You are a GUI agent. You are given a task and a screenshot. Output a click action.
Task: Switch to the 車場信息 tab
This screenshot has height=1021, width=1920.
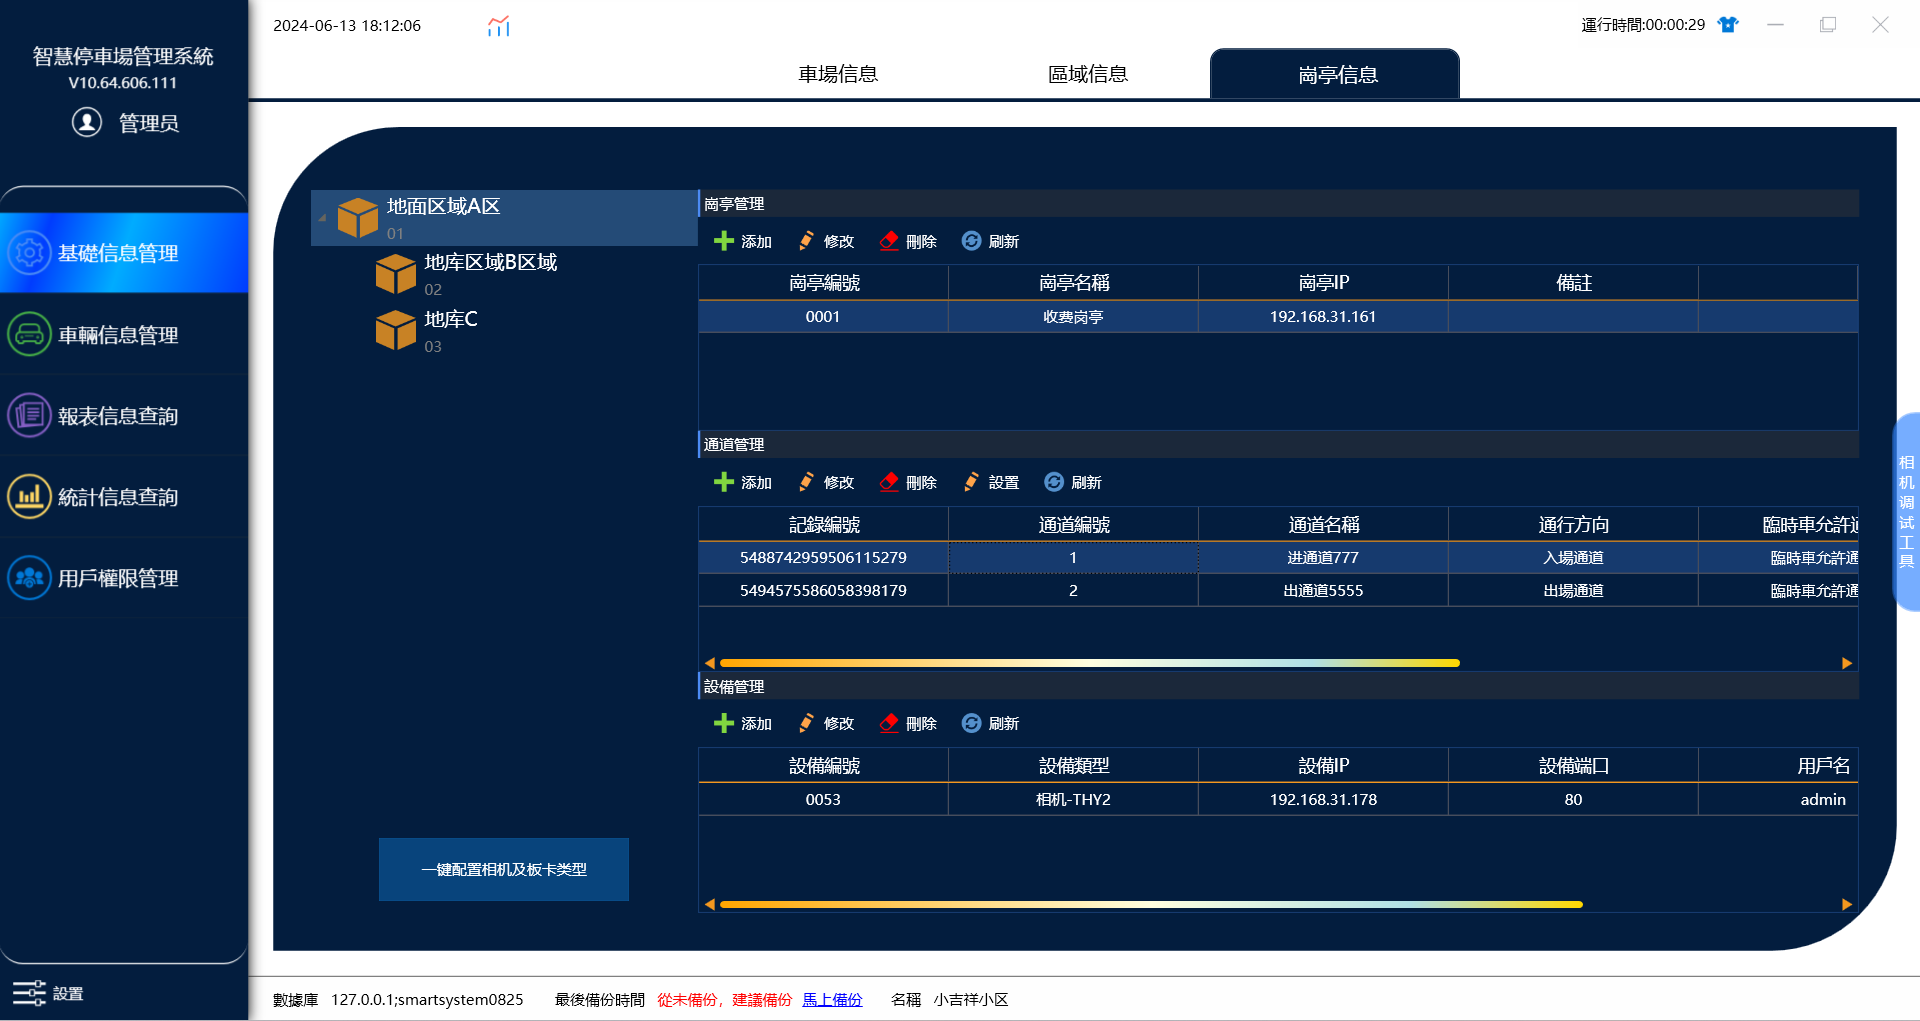pyautogui.click(x=838, y=74)
